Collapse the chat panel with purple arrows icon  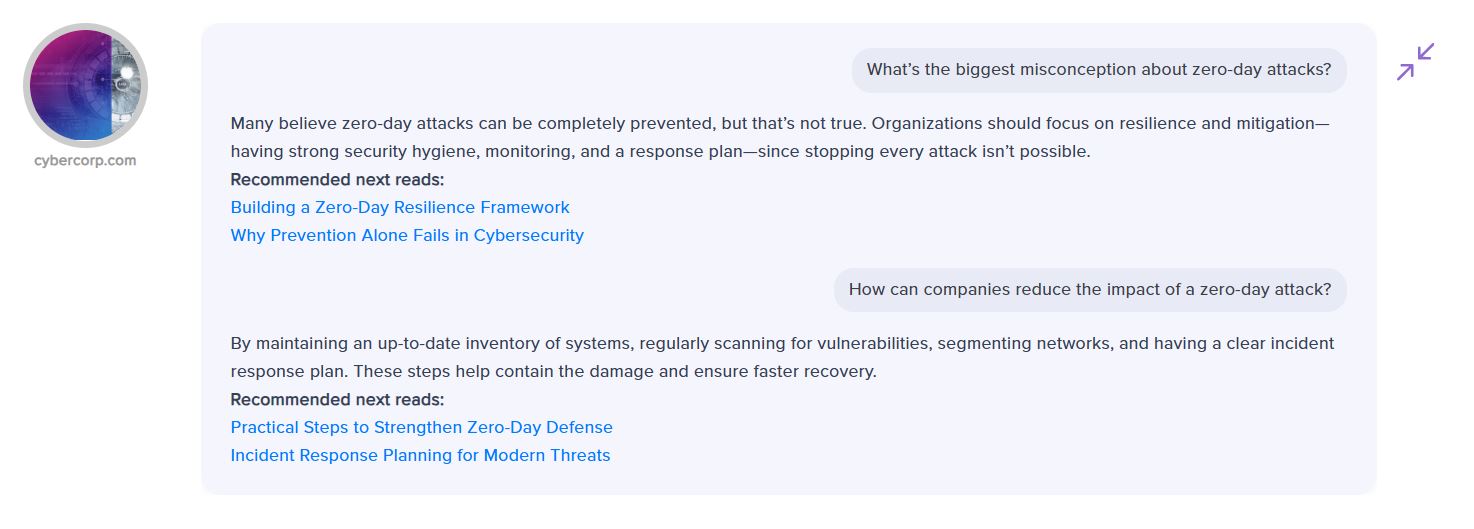click(x=1415, y=61)
